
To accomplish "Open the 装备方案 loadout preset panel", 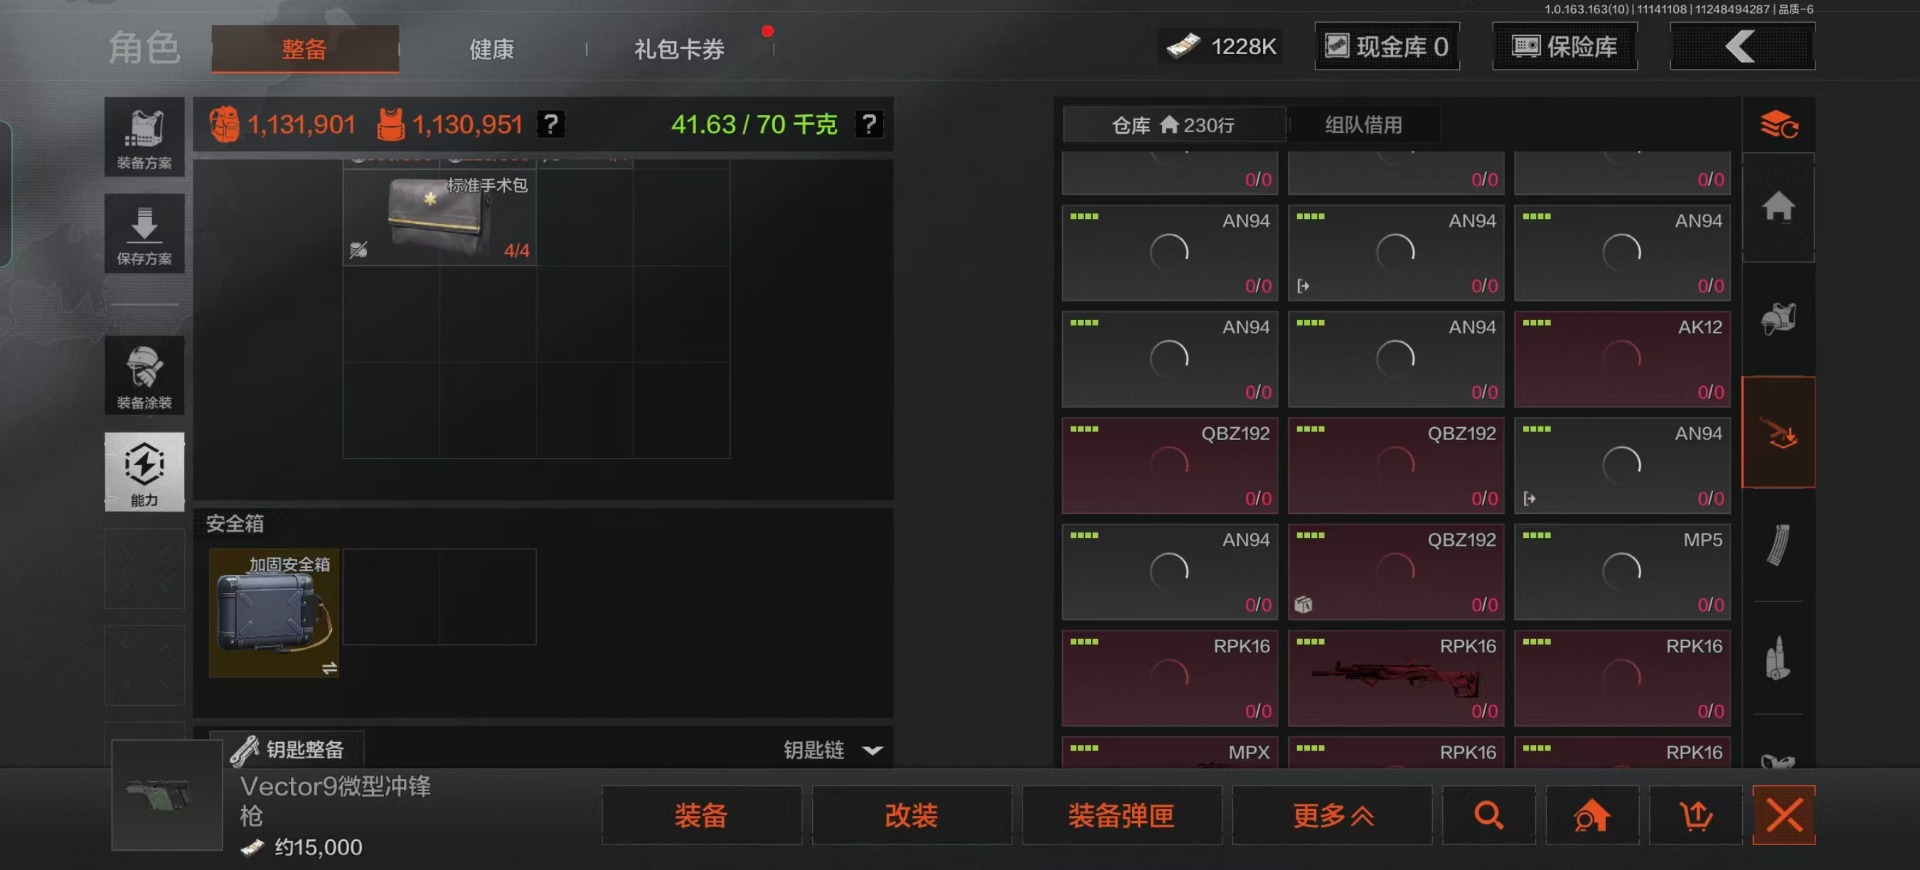I will coord(144,137).
